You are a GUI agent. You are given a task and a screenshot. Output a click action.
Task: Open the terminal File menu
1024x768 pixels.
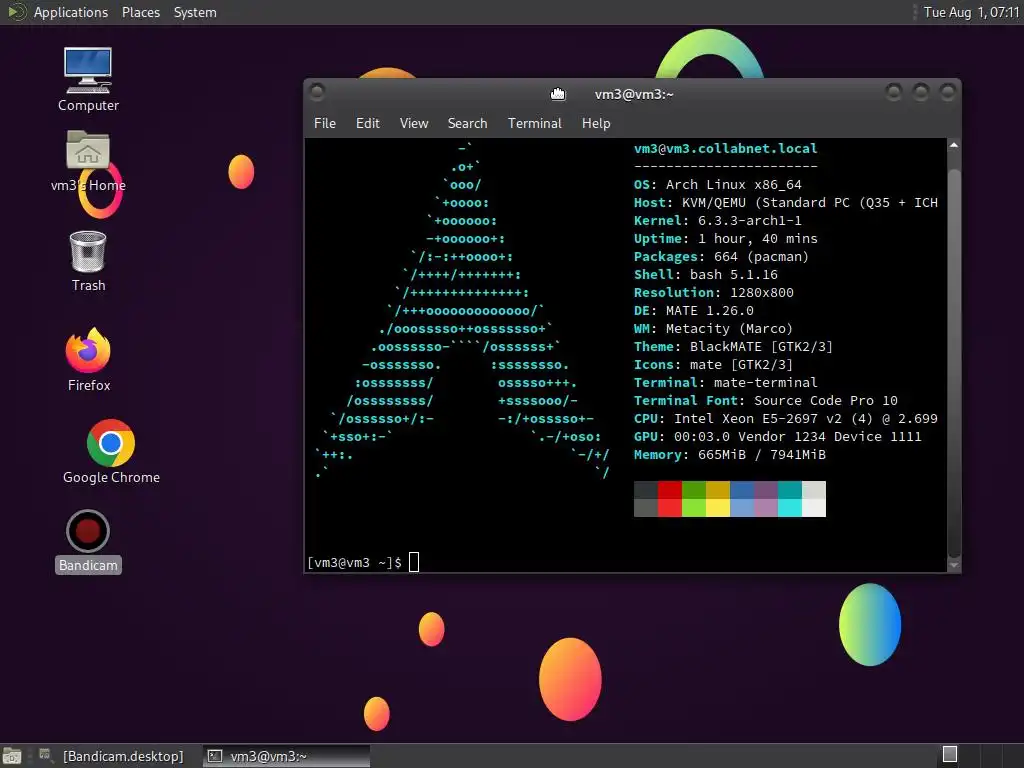(325, 123)
